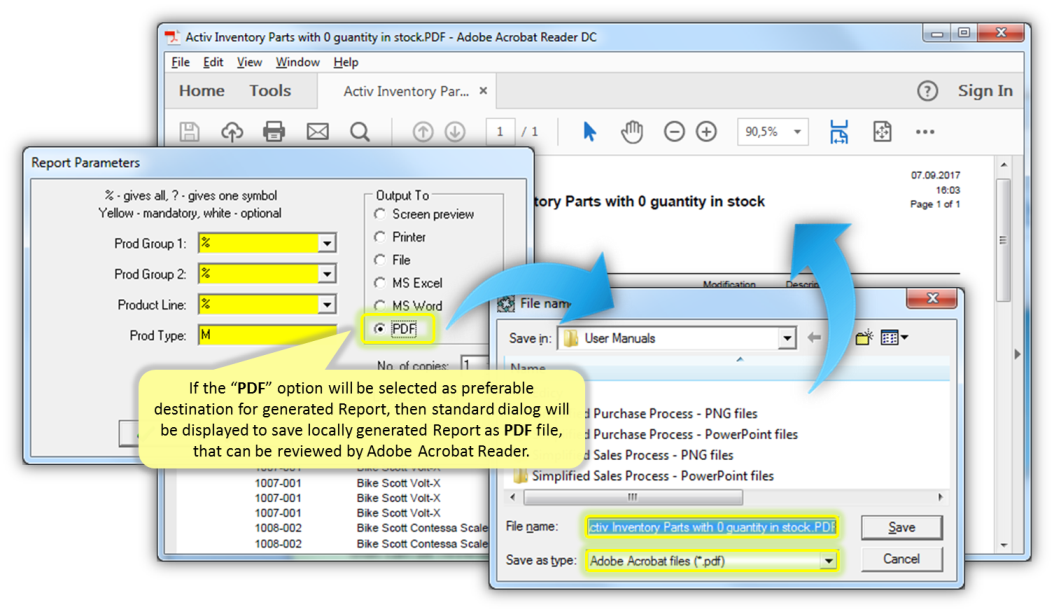Expand the Prod Group 2 dropdown
The width and height of the screenshot is (1054, 612).
327,274
